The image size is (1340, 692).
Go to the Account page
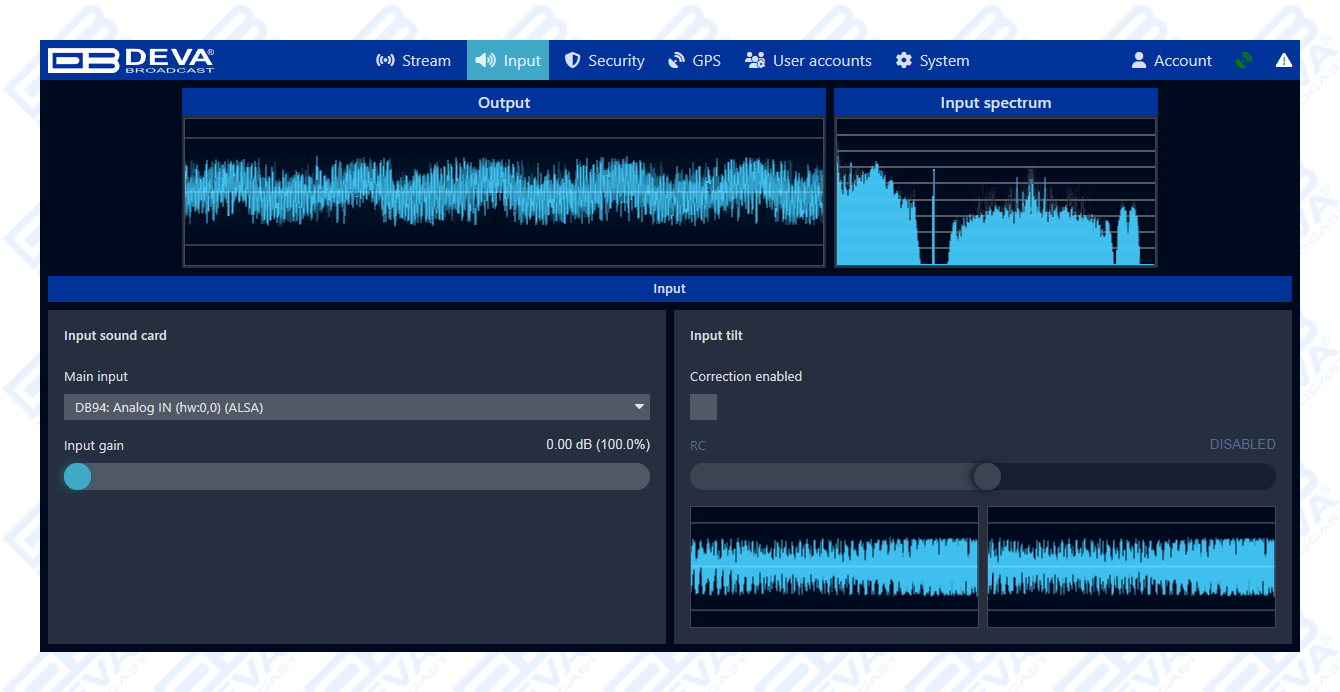pyautogui.click(x=1171, y=60)
